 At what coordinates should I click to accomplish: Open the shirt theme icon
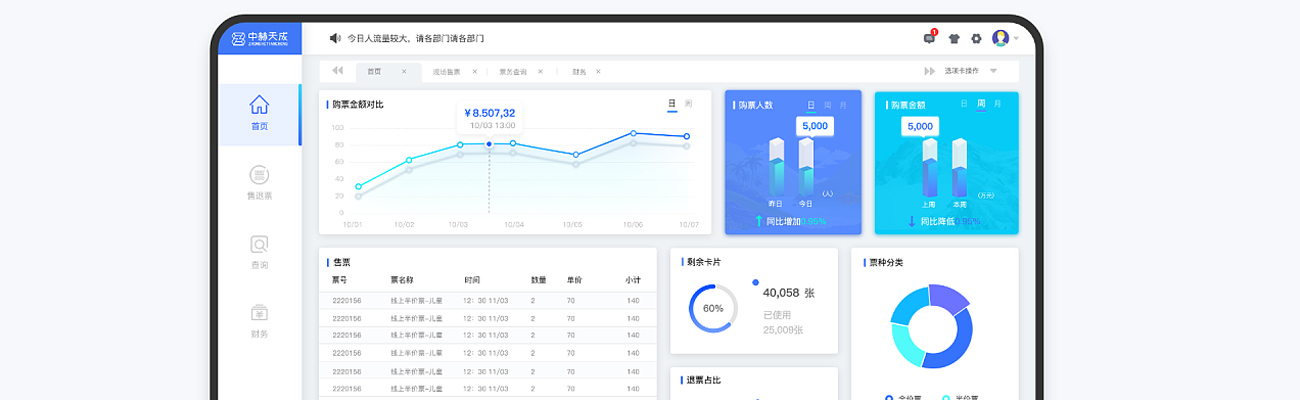pyautogui.click(x=954, y=38)
